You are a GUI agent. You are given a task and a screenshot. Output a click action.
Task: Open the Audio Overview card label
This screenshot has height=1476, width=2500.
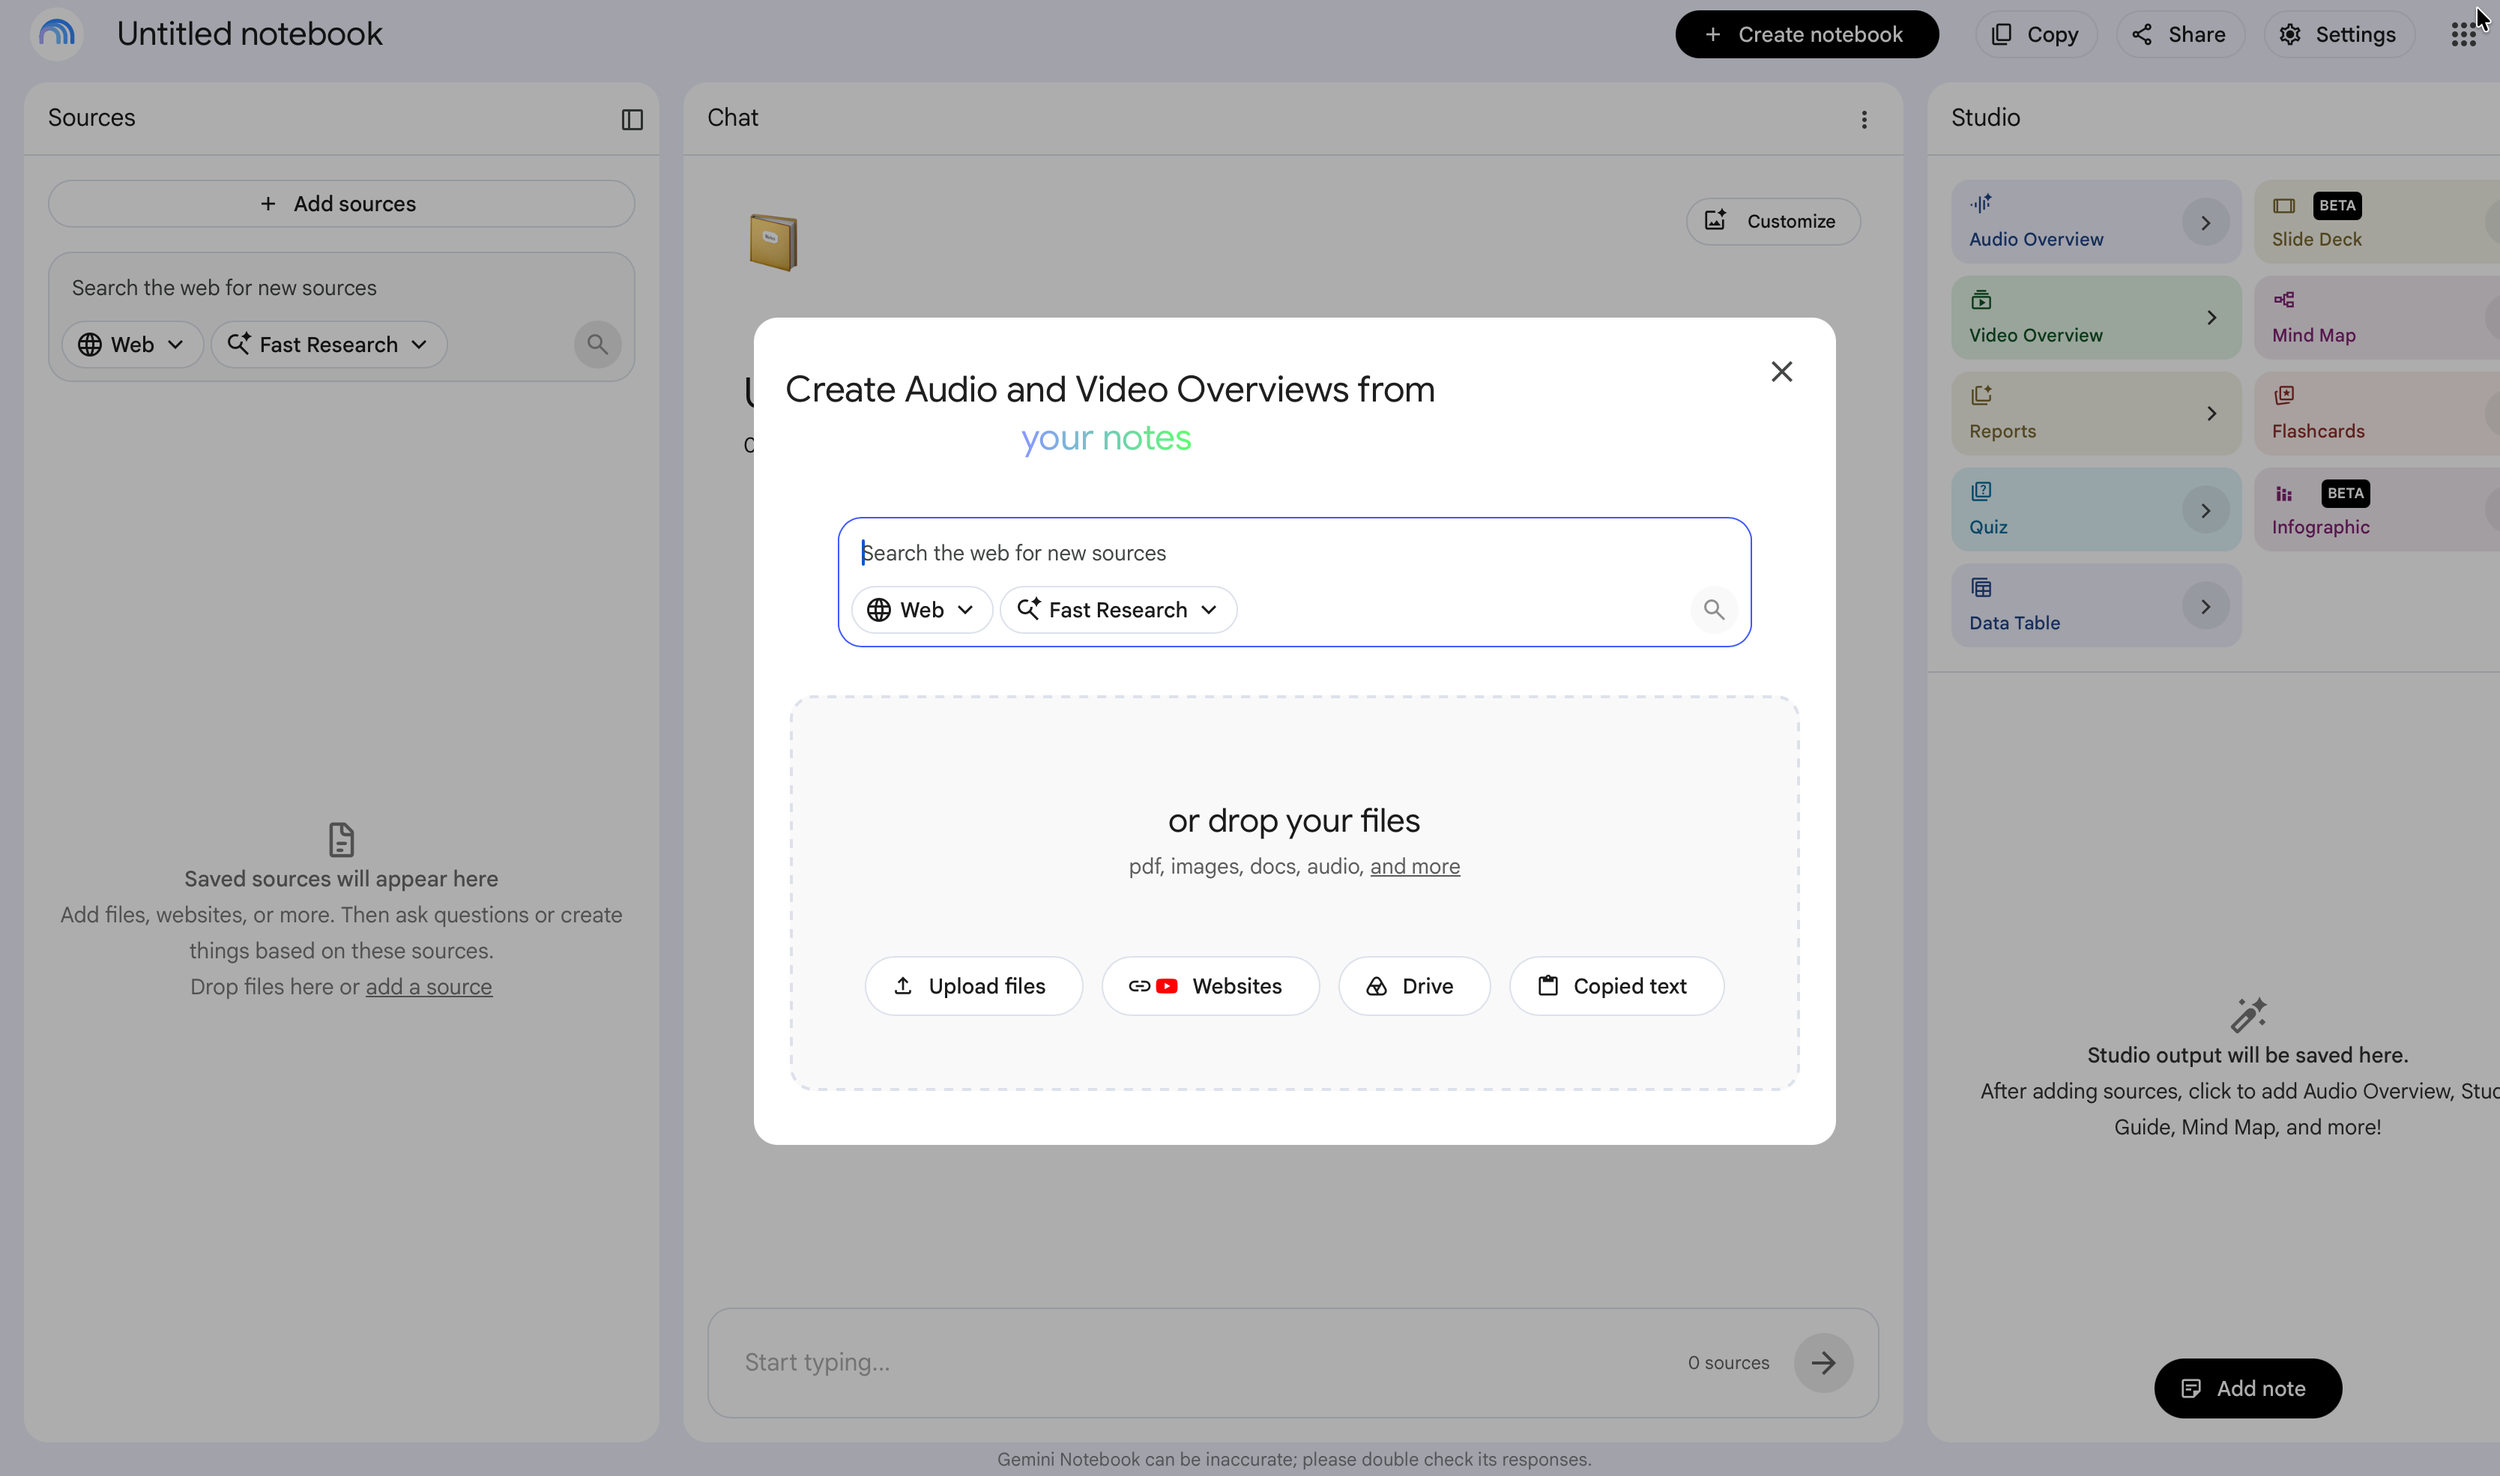click(x=2035, y=239)
